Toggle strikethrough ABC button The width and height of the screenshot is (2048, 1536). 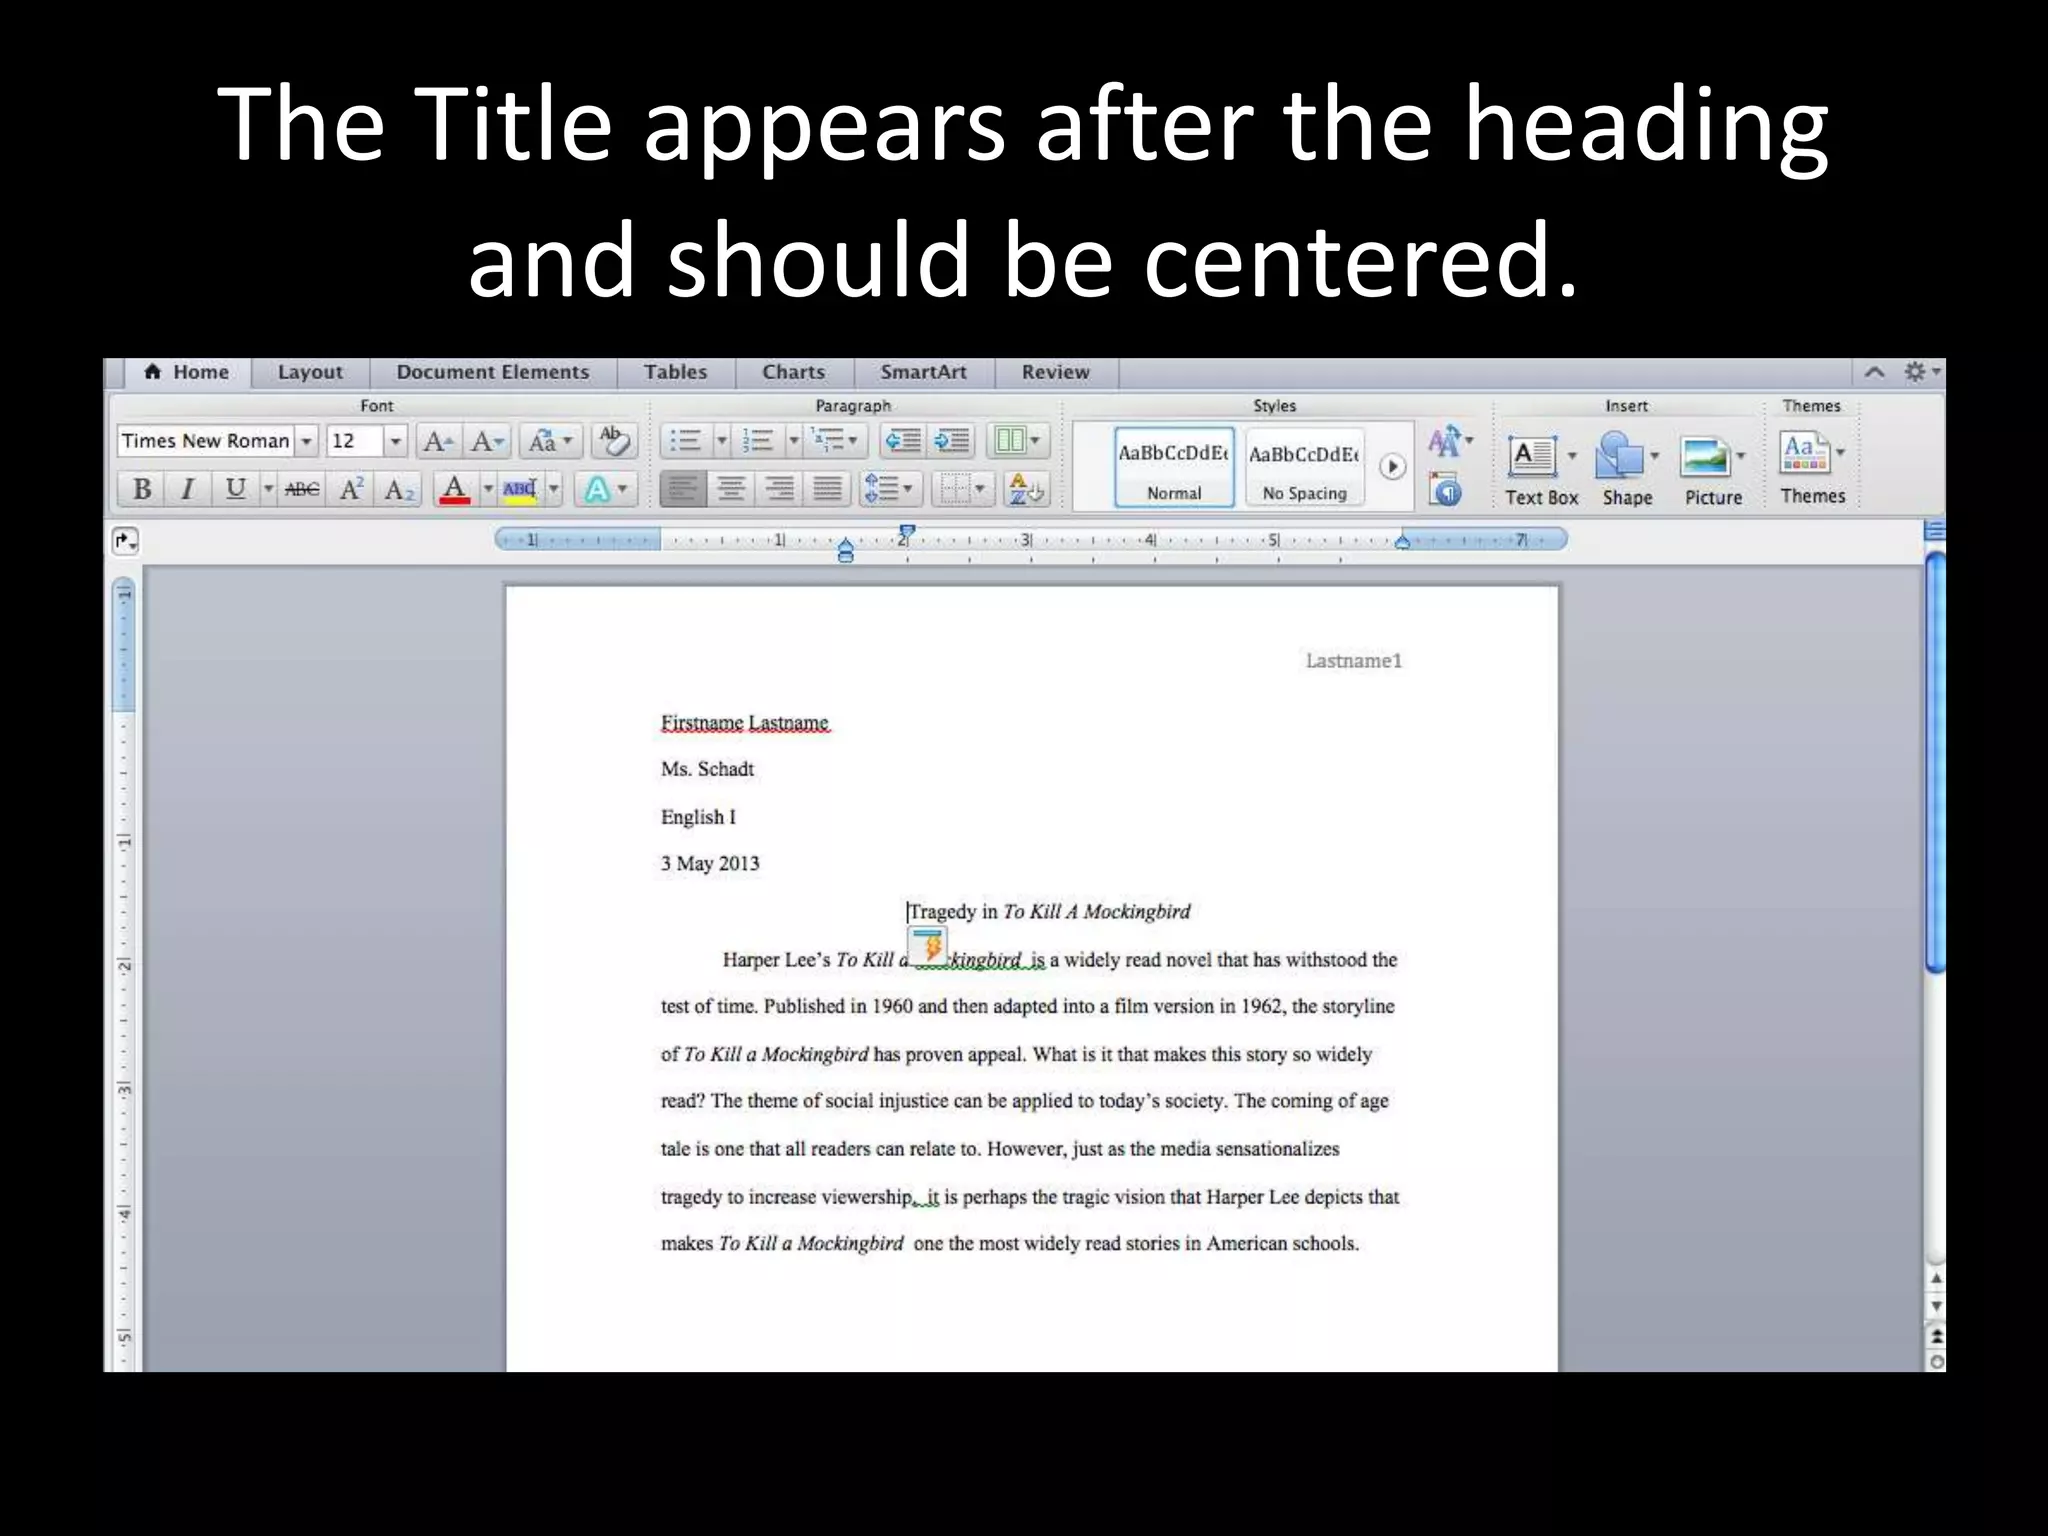pos(302,489)
